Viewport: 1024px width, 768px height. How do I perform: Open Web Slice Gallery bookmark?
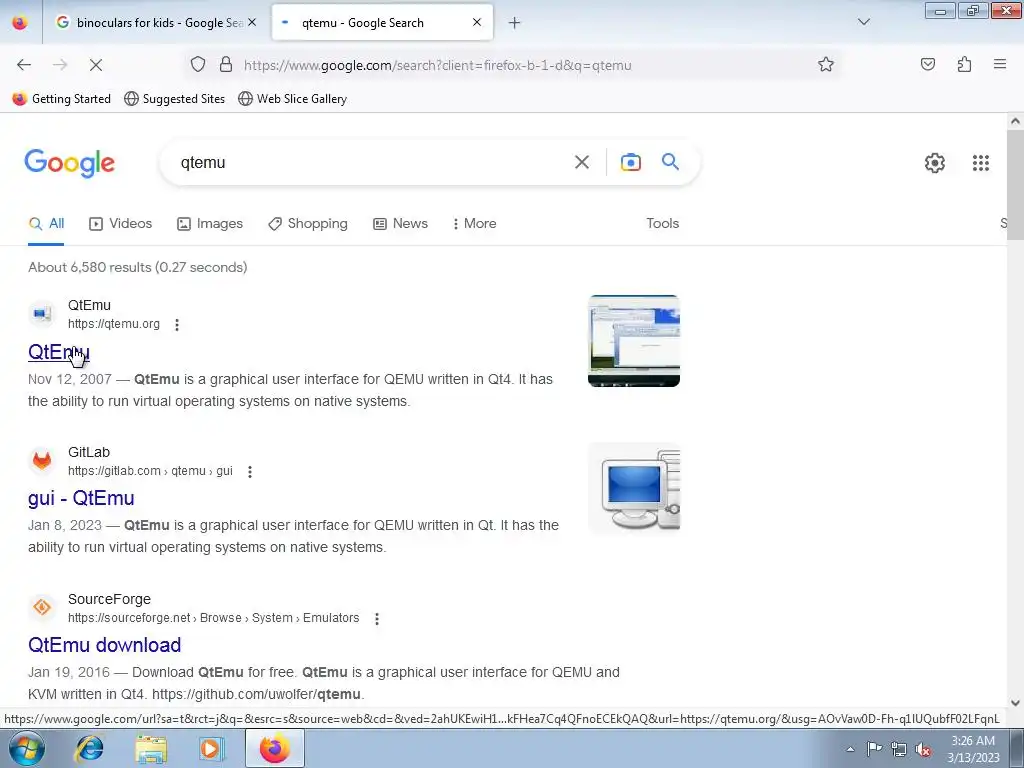[x=293, y=99]
